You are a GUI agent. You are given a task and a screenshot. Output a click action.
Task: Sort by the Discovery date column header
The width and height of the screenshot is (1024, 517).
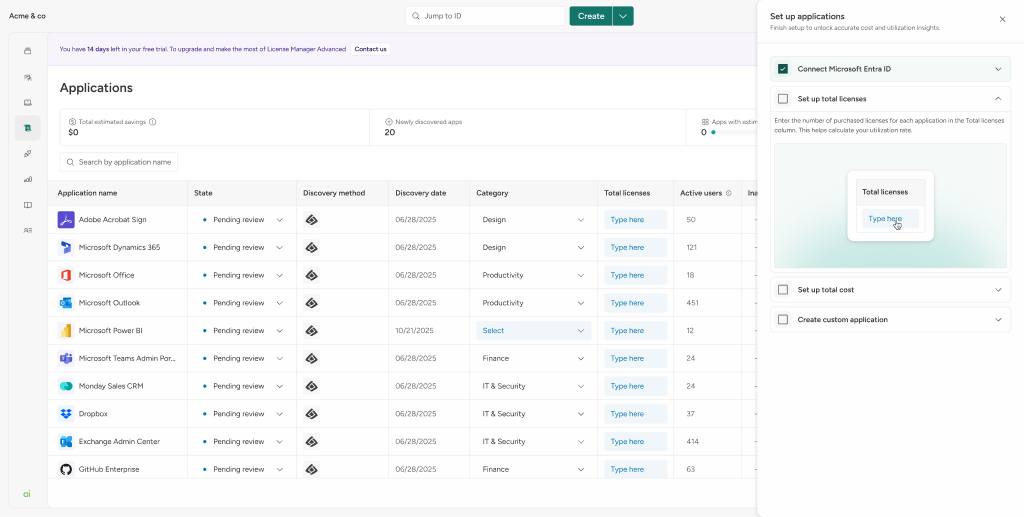(421, 193)
